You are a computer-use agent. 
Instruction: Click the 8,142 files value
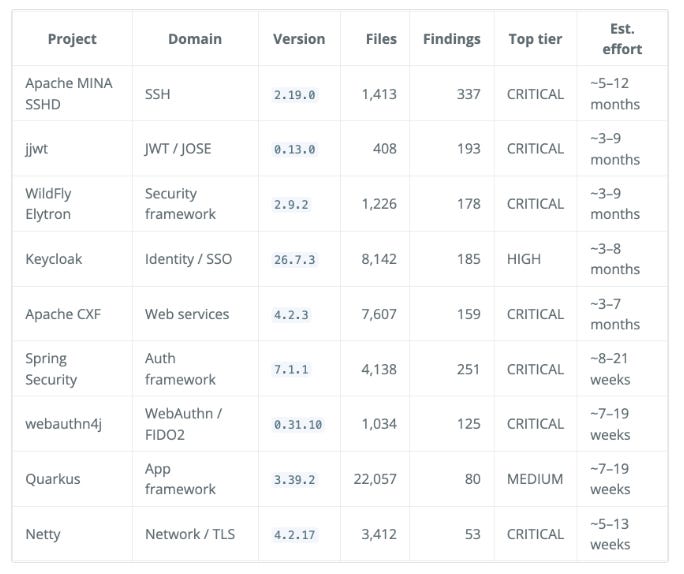(379, 259)
